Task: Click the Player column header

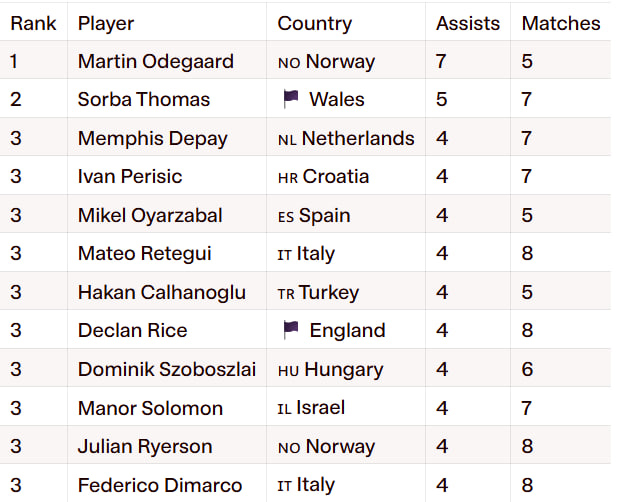Action: (106, 23)
